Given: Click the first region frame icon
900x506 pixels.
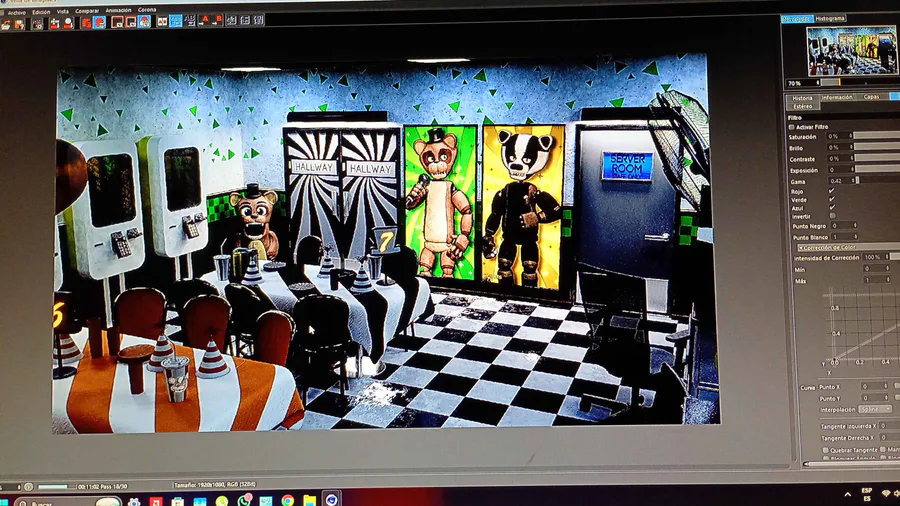Looking at the screenshot, I should pos(117,22).
